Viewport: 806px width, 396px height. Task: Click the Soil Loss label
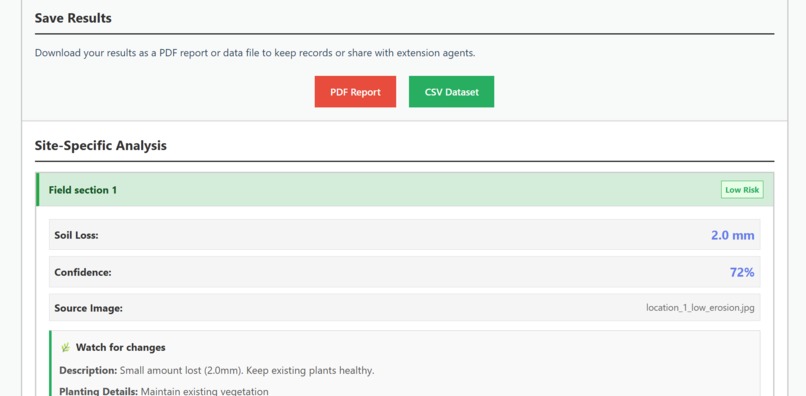pyautogui.click(x=76, y=236)
